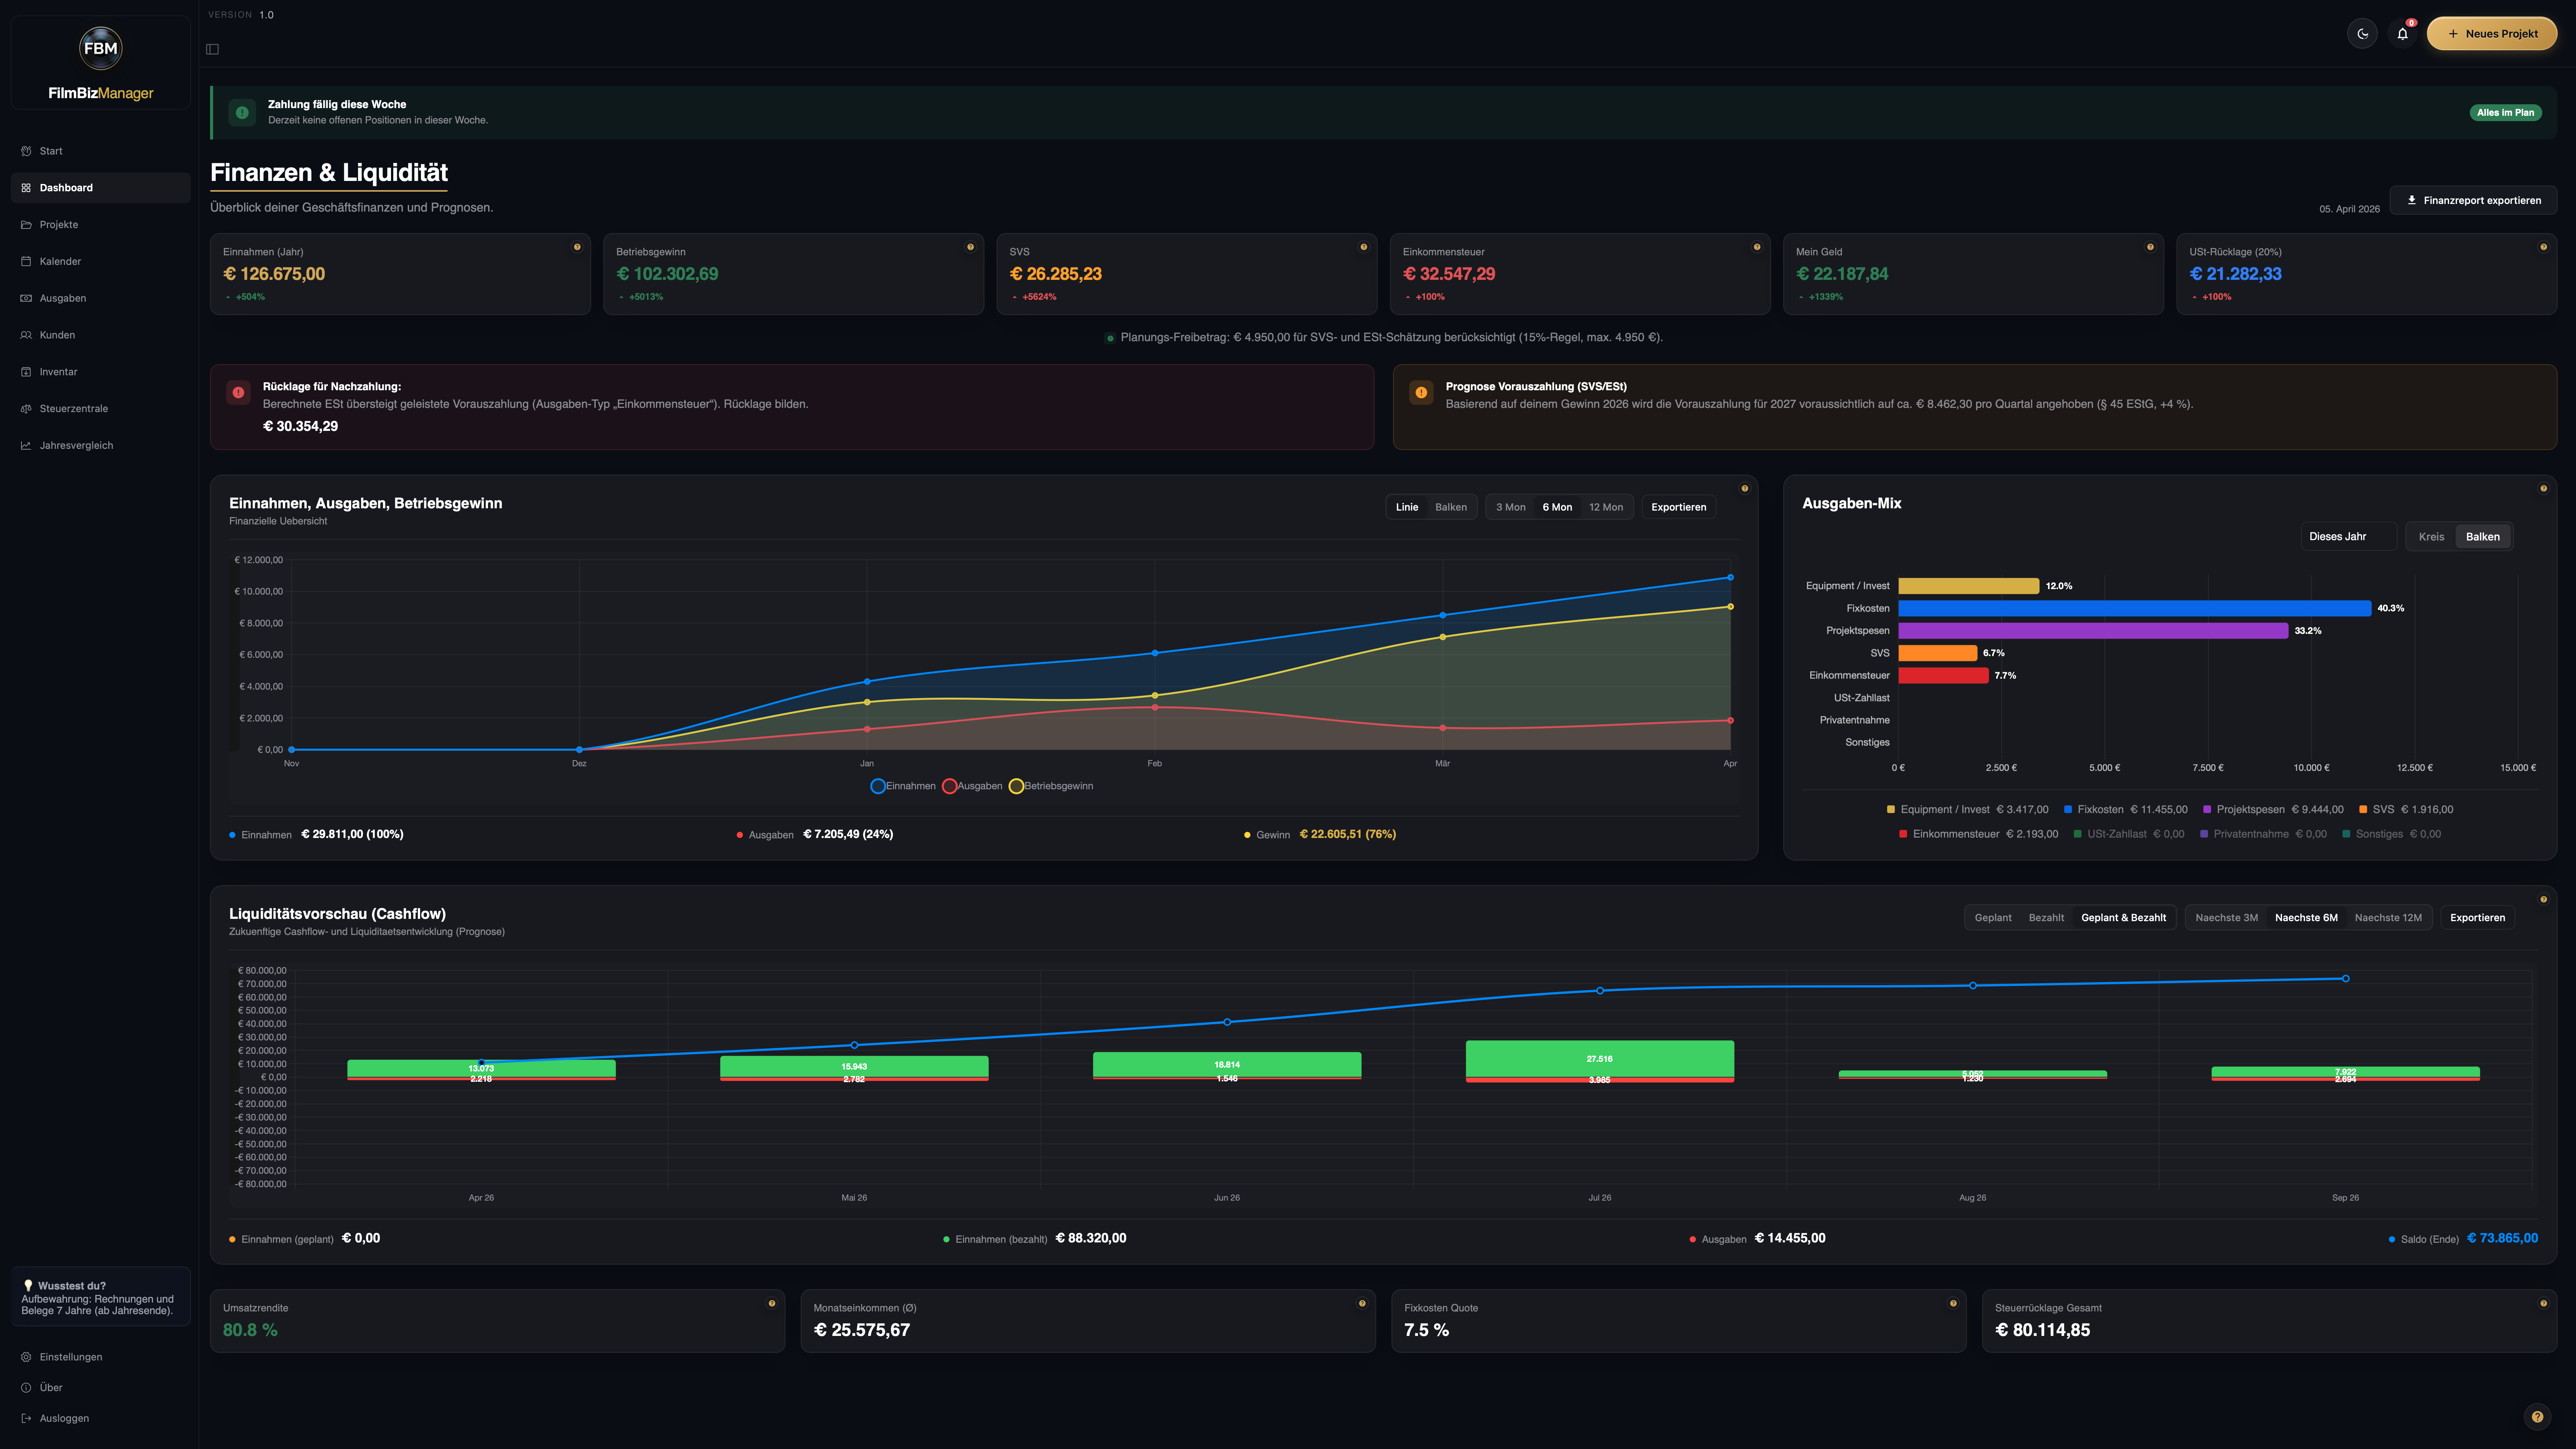This screenshot has width=2576, height=1449.
Task: Toggle the Ausgaben legend series
Action: pos(972,786)
